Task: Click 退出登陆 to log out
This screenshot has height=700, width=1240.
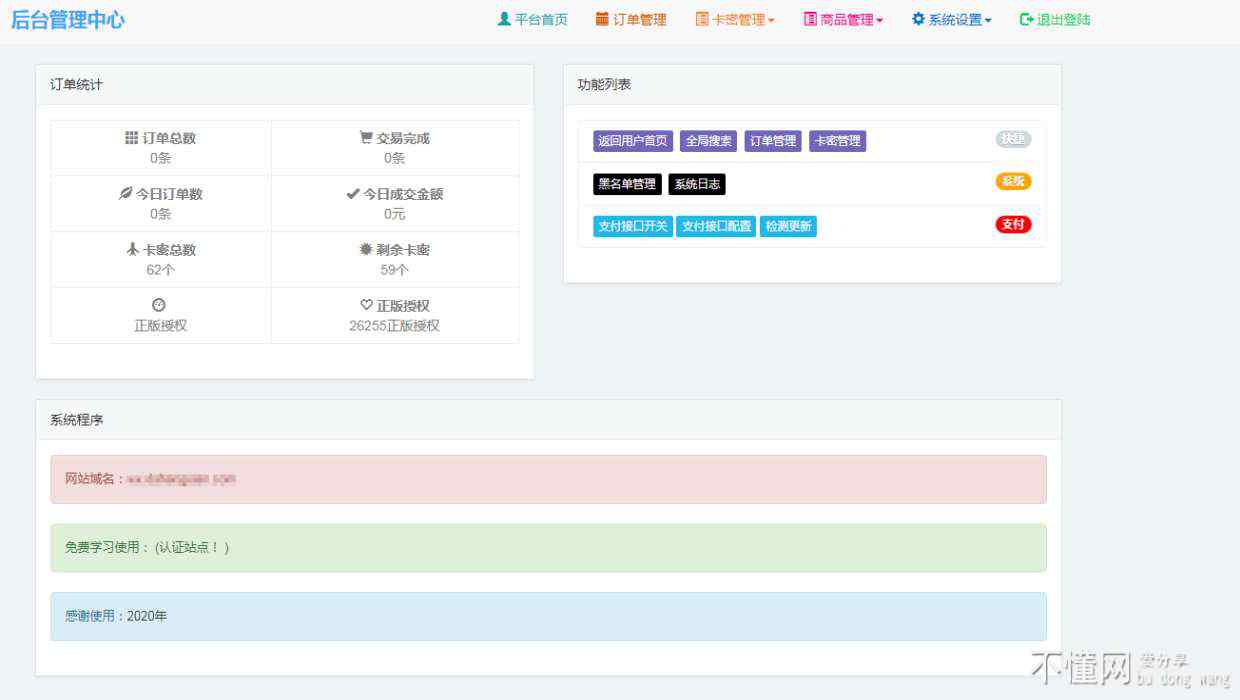Action: pos(1064,19)
